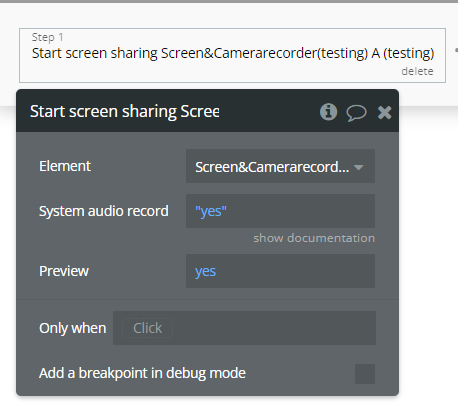Open the info icon in popup header

point(328,112)
